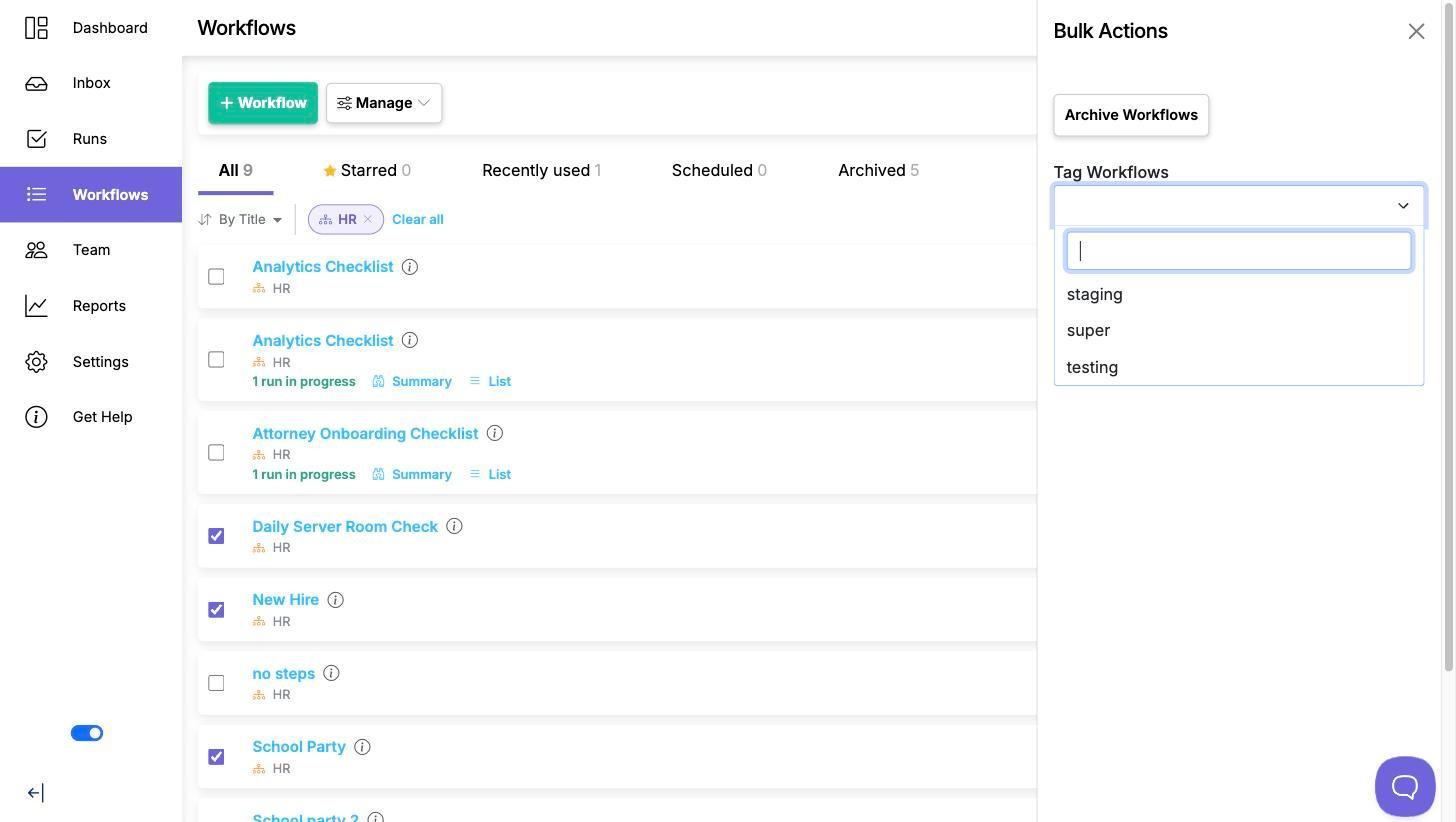Choose the testing tag option
The height and width of the screenshot is (822, 1456).
(1239, 367)
